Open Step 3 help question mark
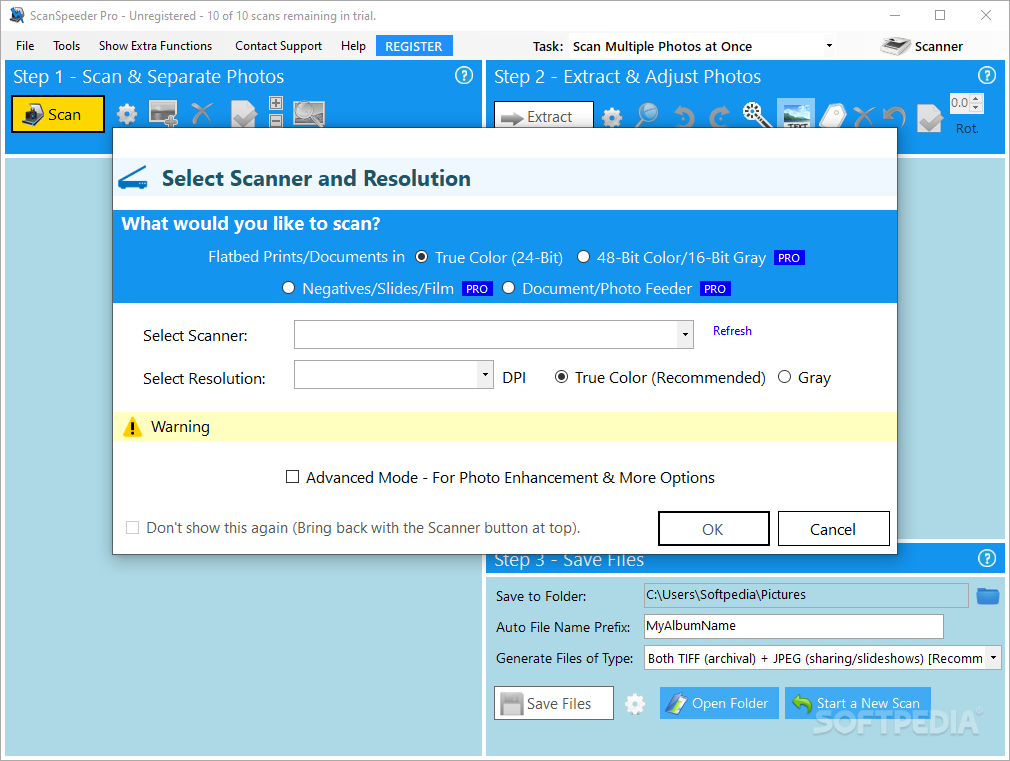The image size is (1010, 761). (x=987, y=558)
